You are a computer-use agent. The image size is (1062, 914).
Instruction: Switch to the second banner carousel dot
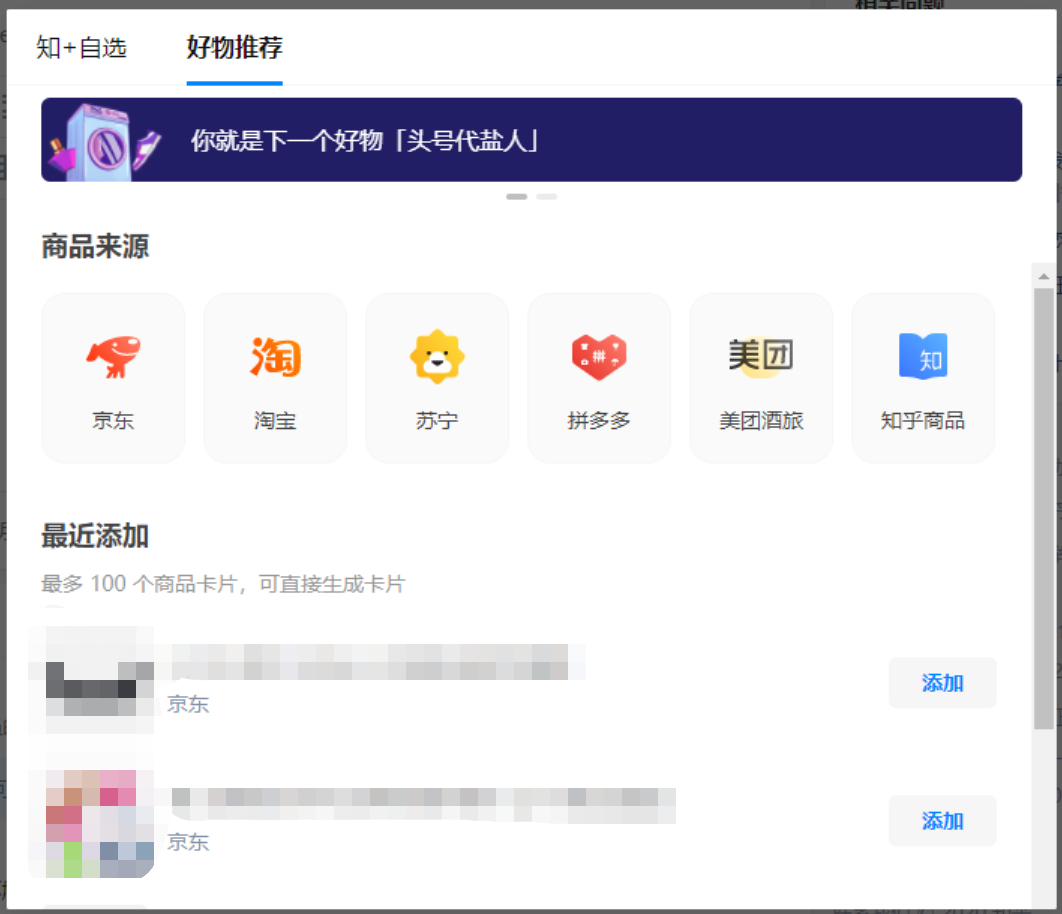(546, 197)
